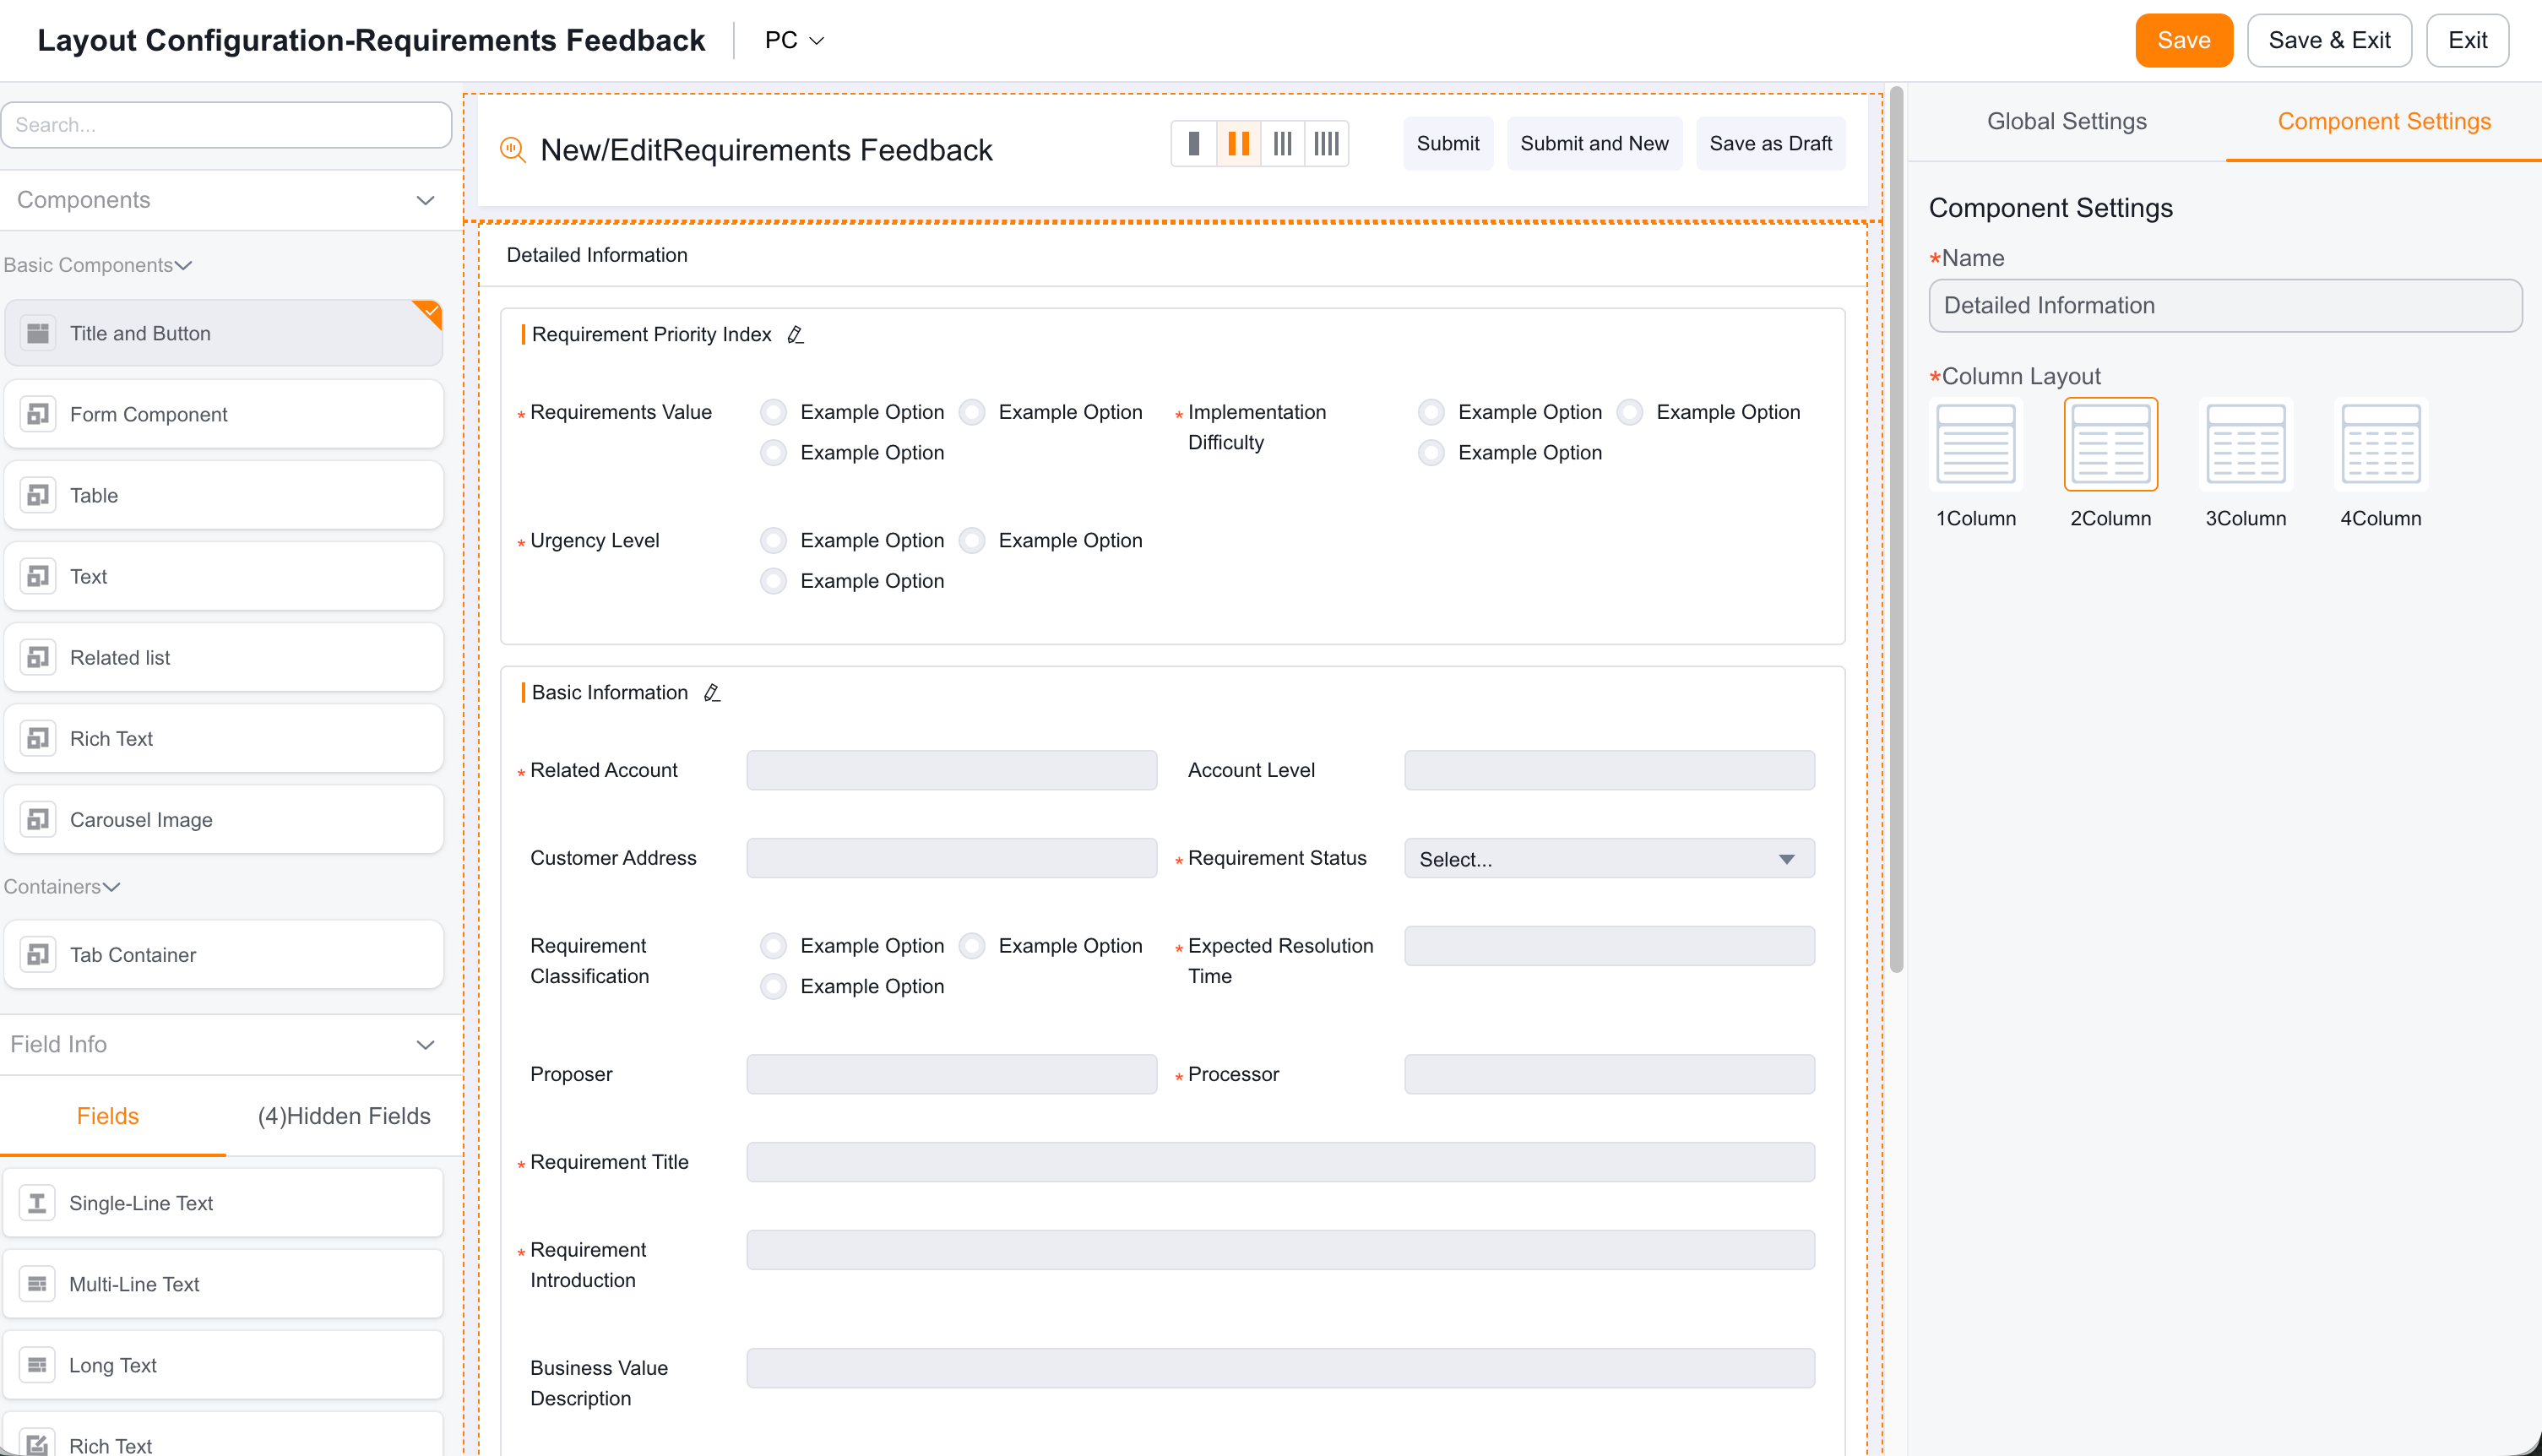Click the orange Save button
The width and height of the screenshot is (2542, 1456).
(x=2183, y=40)
